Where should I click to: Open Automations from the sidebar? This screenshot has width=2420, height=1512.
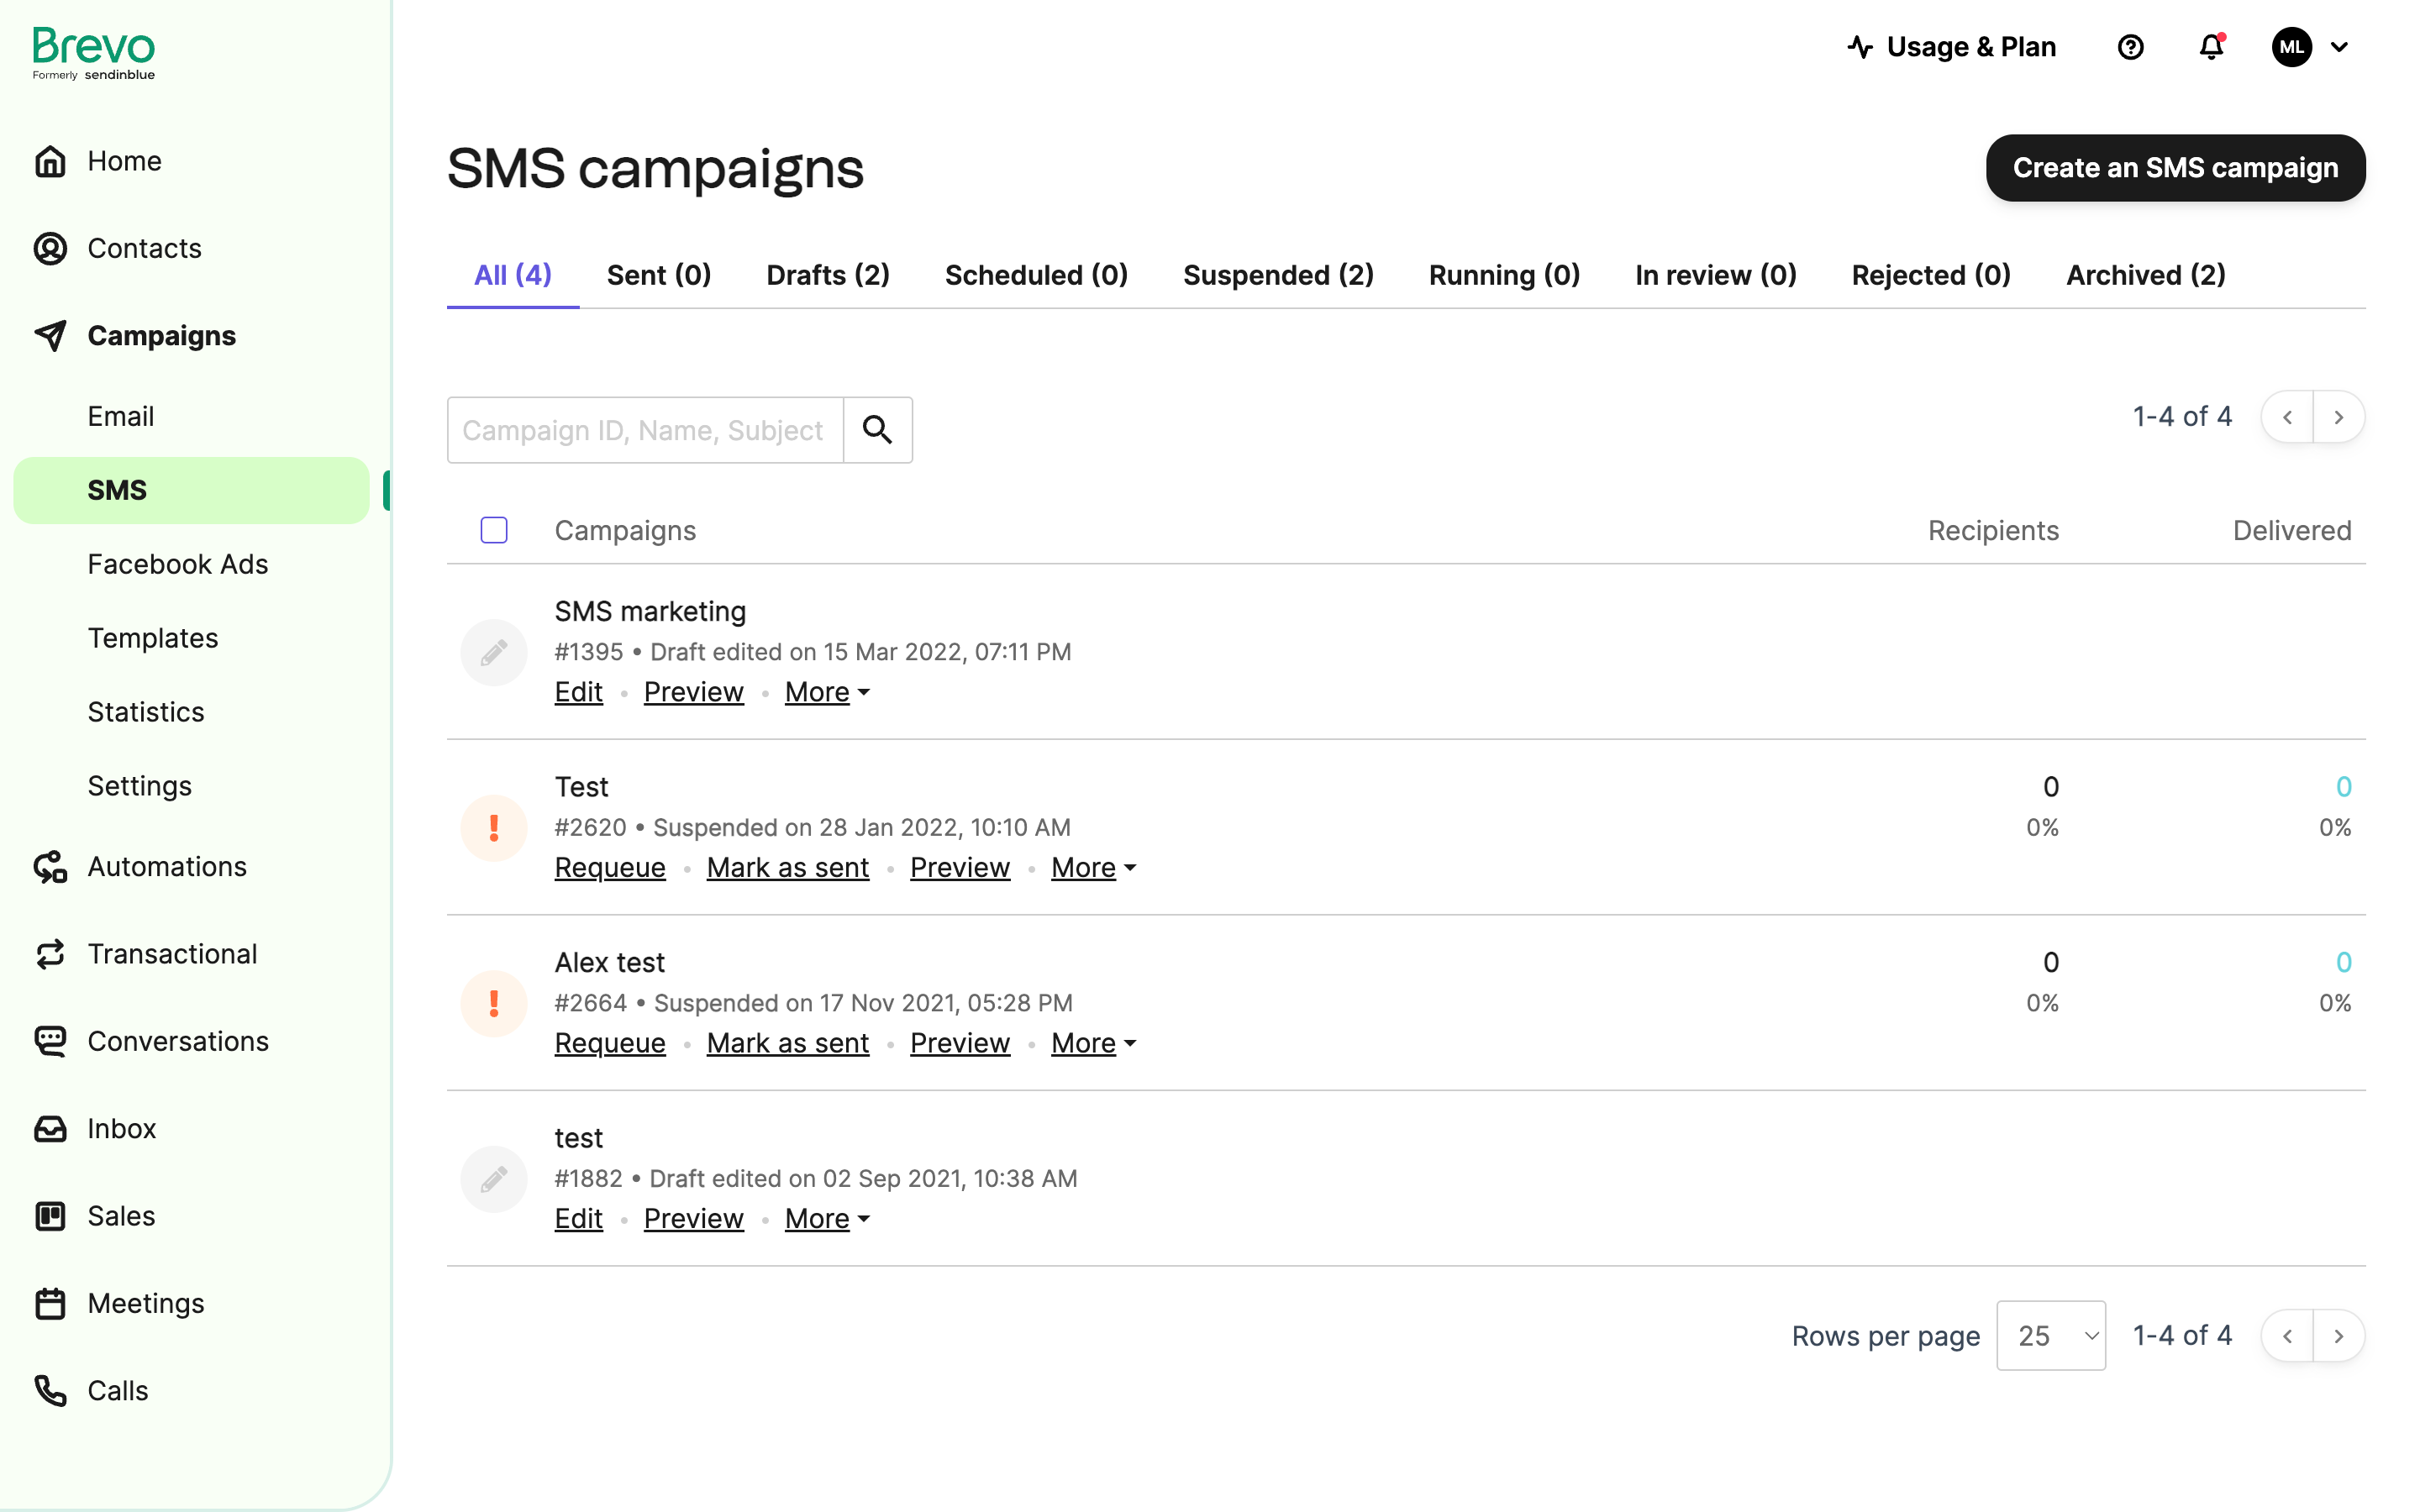click(166, 866)
